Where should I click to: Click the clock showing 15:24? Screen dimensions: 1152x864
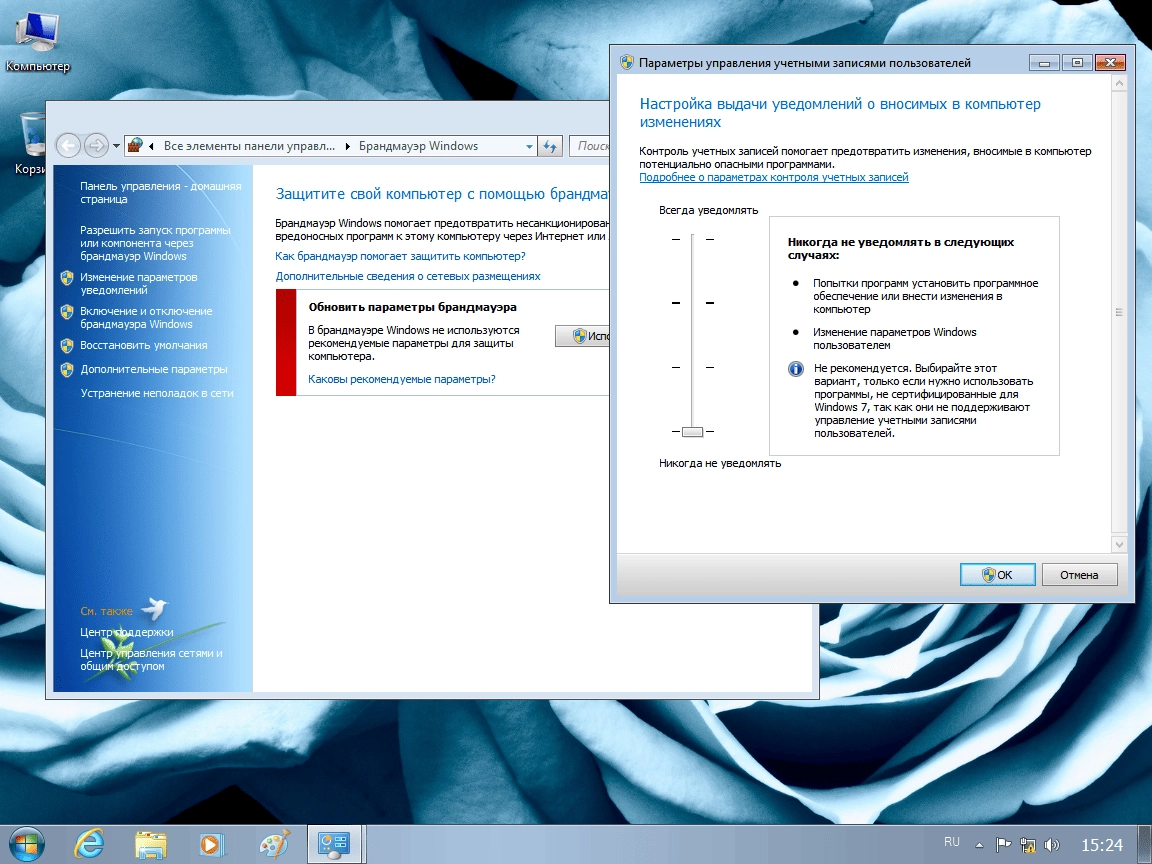(1102, 845)
